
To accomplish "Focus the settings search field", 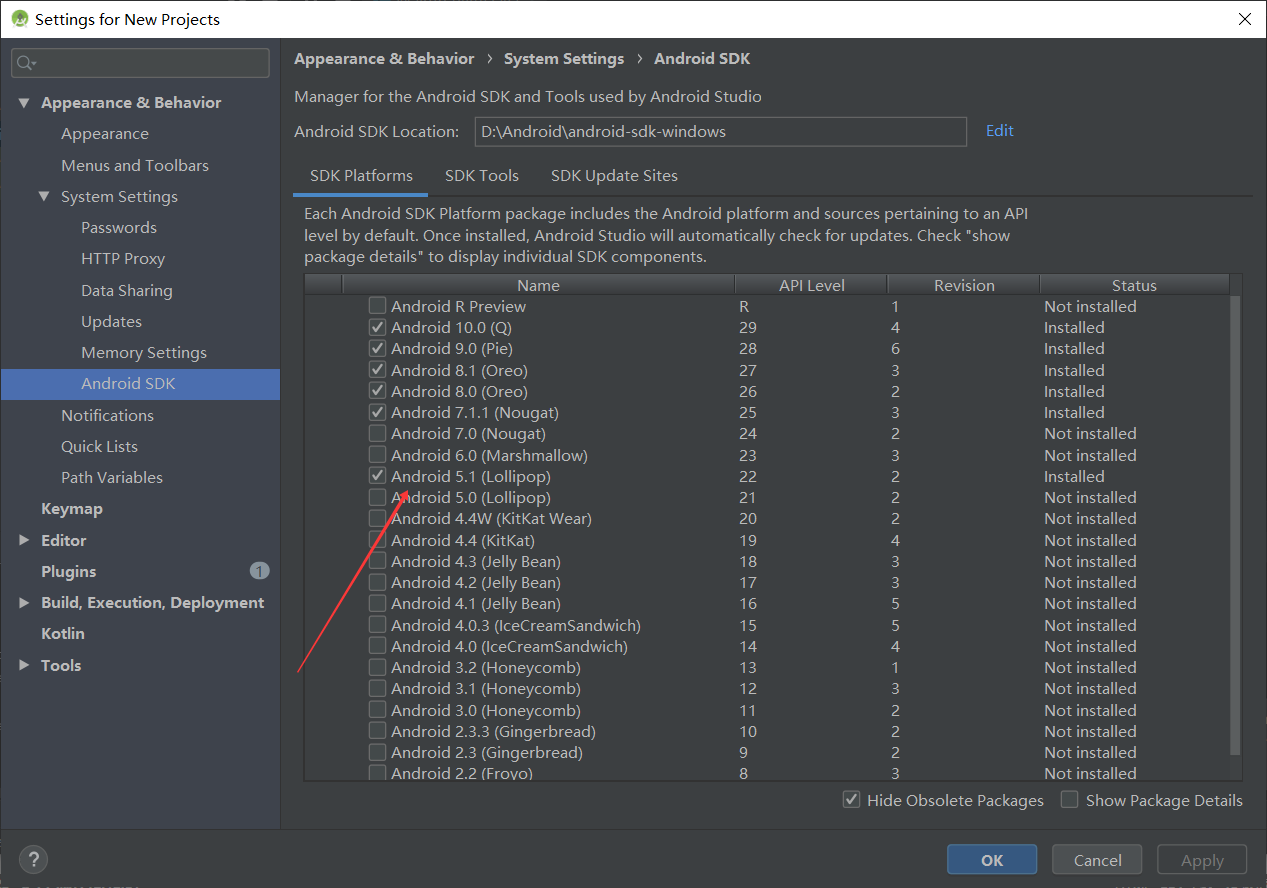I will (150, 63).
